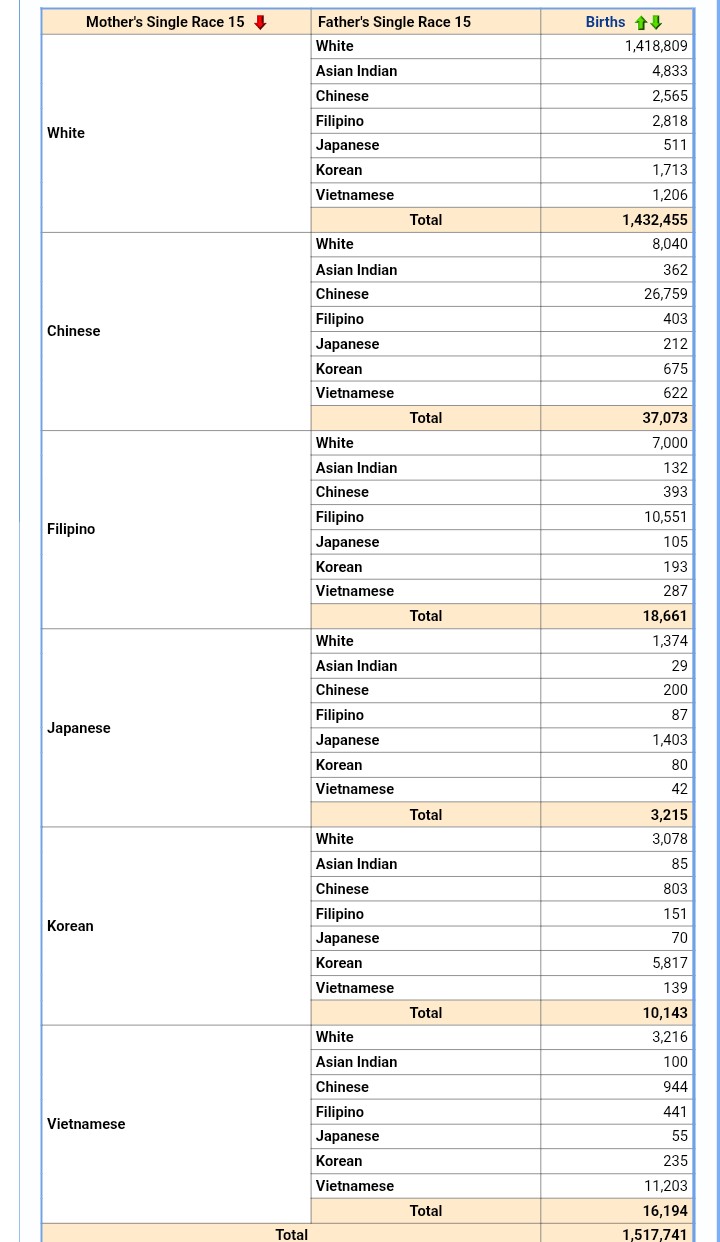Click the Vietnamese group total 16,194

point(665,1211)
